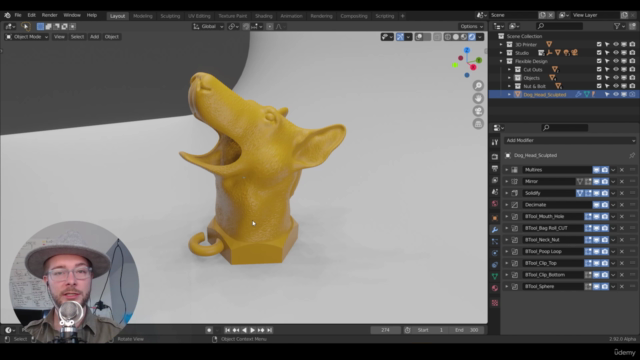The height and width of the screenshot is (360, 640).
Task: Click the zoom viewport magnifier icon
Action: click(x=478, y=86)
